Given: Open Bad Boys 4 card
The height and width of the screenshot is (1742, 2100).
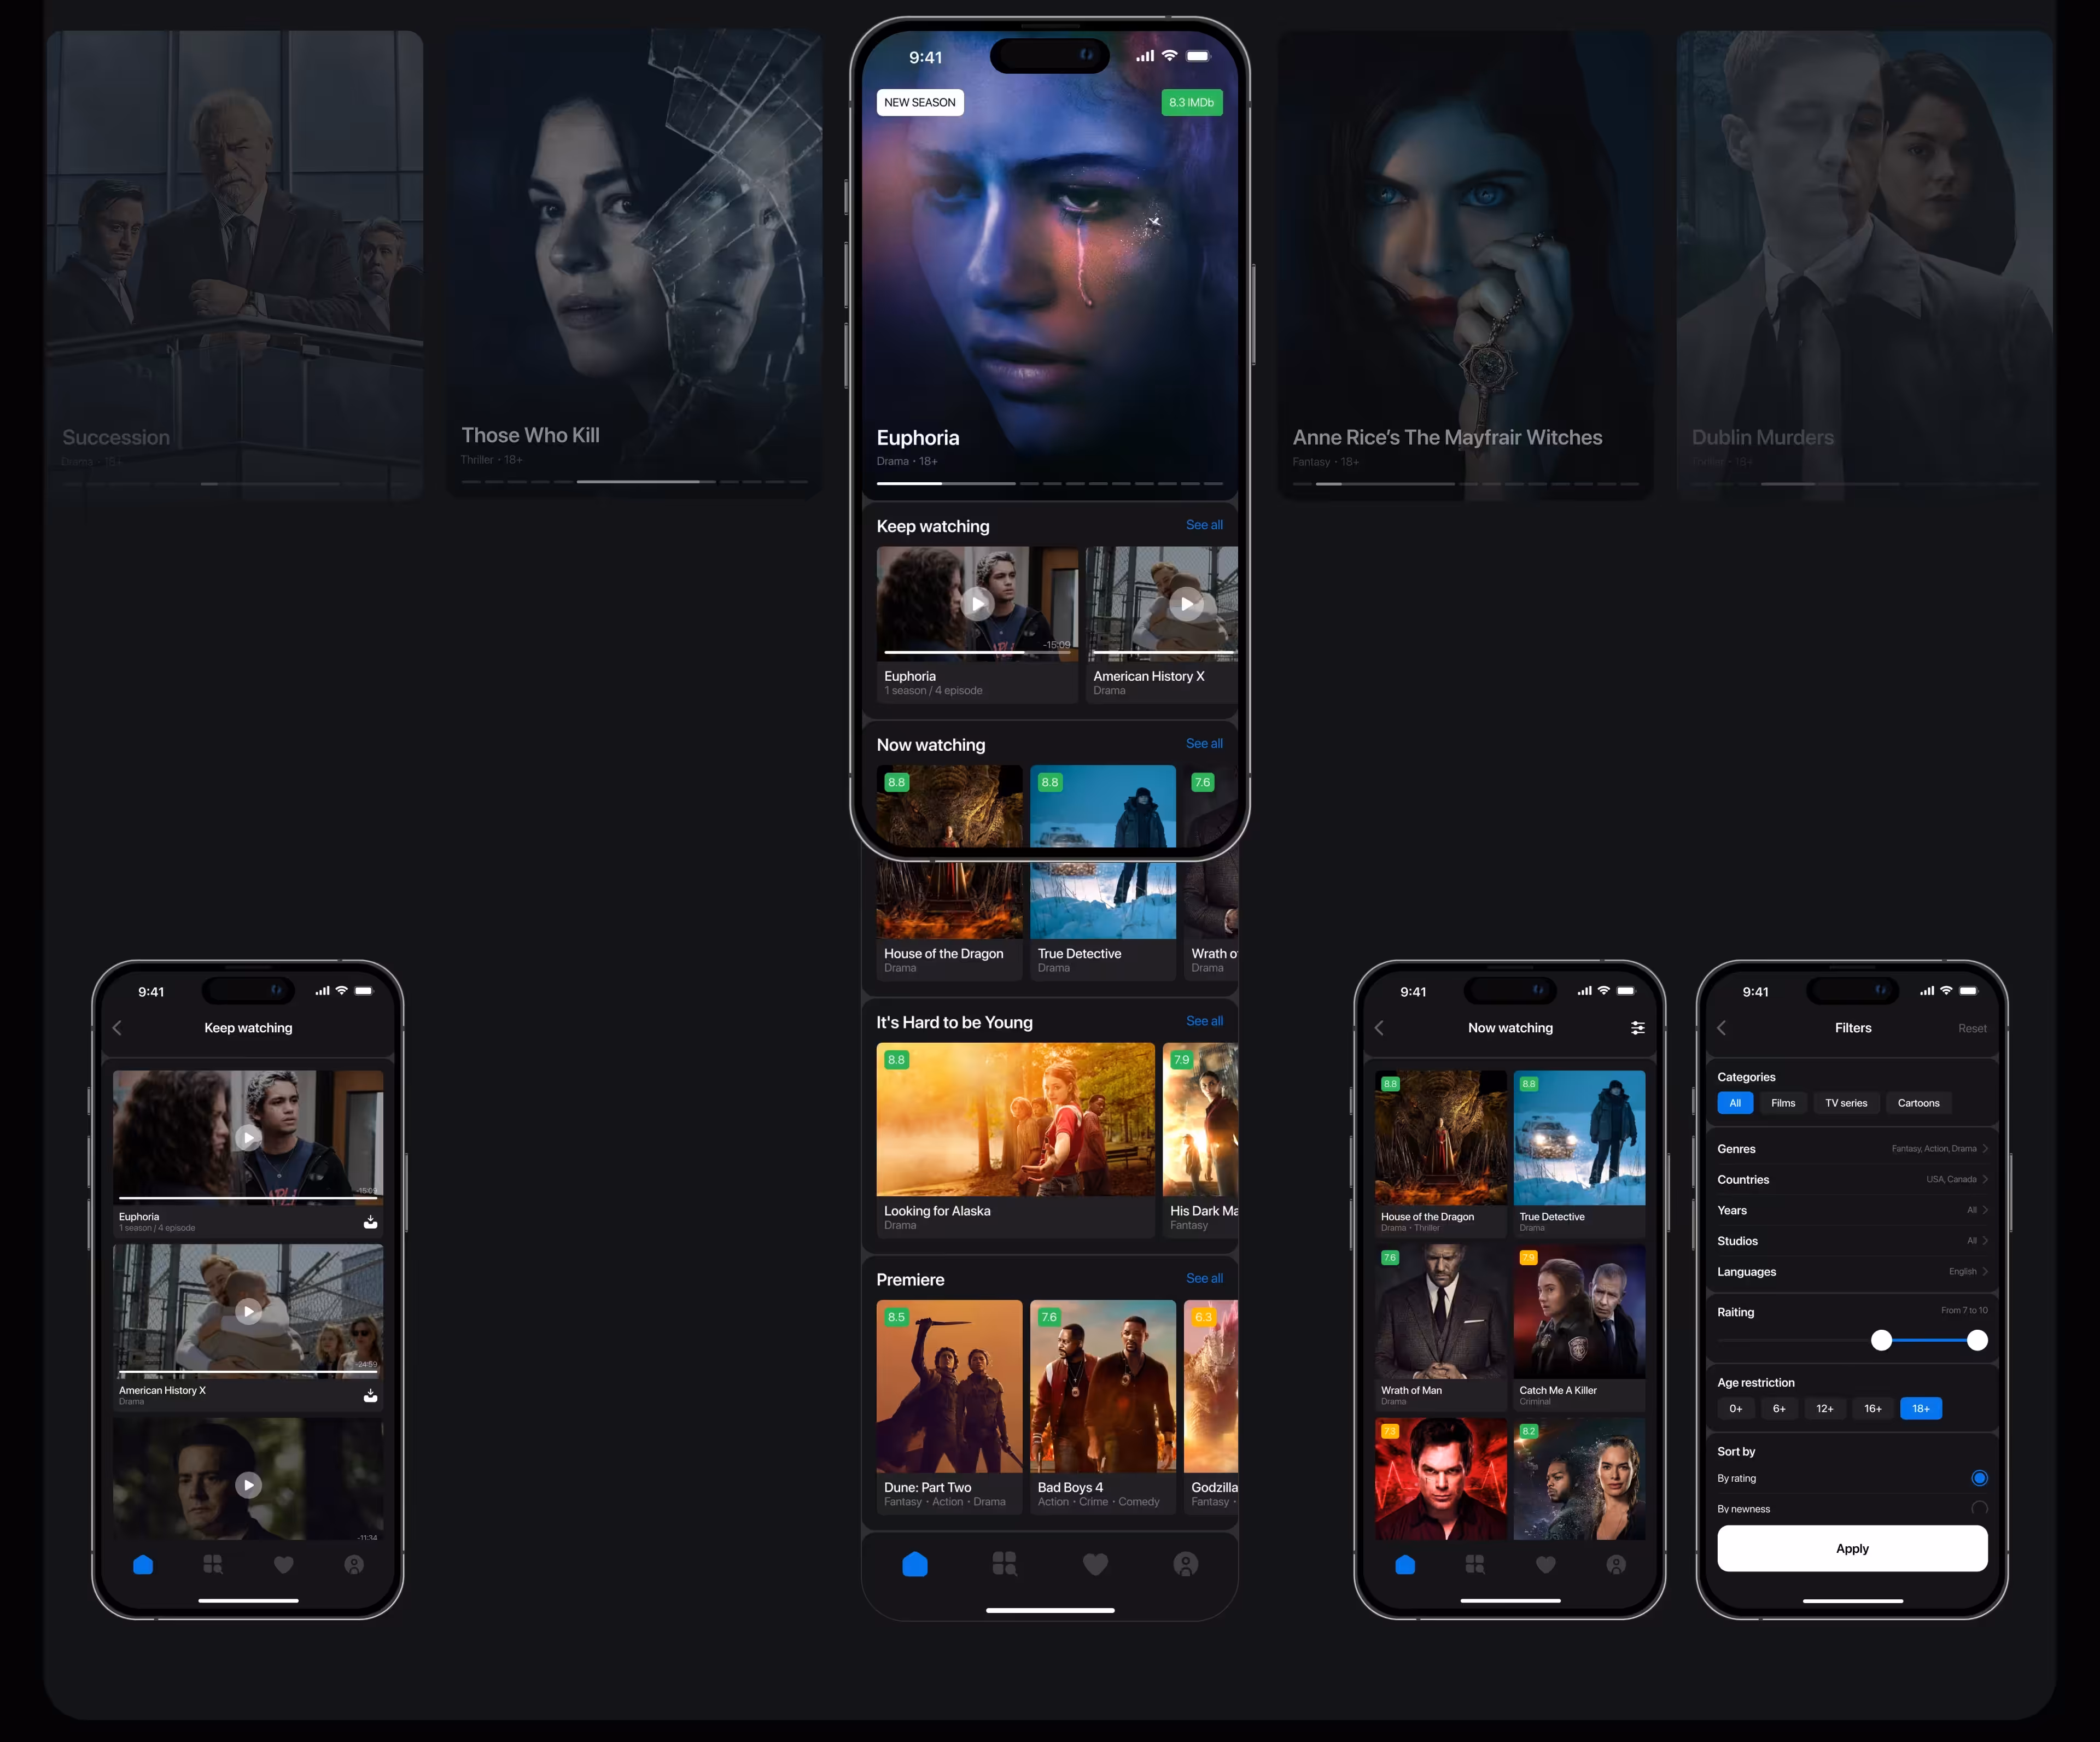Looking at the screenshot, I should [x=1103, y=1406].
